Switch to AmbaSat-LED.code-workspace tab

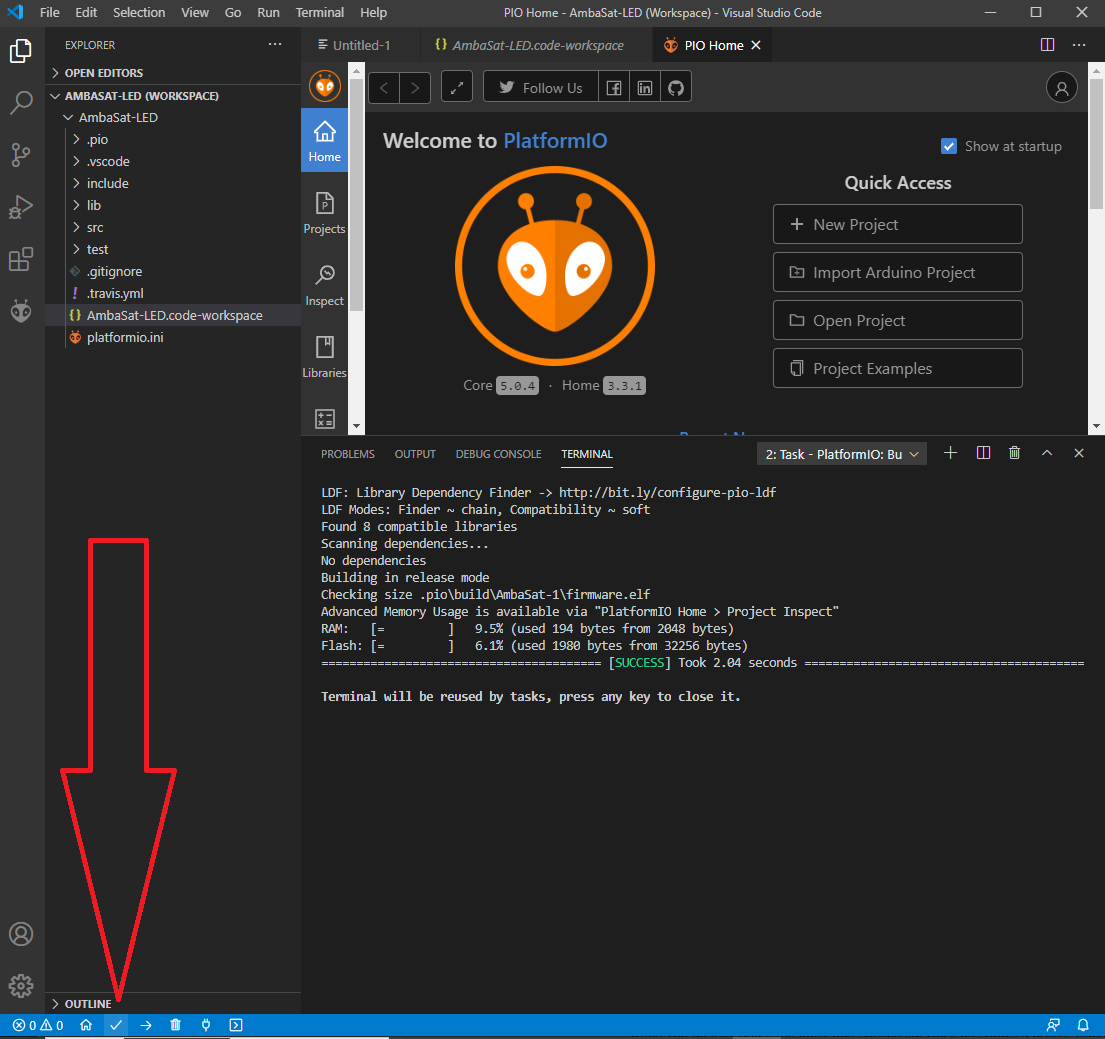point(536,45)
